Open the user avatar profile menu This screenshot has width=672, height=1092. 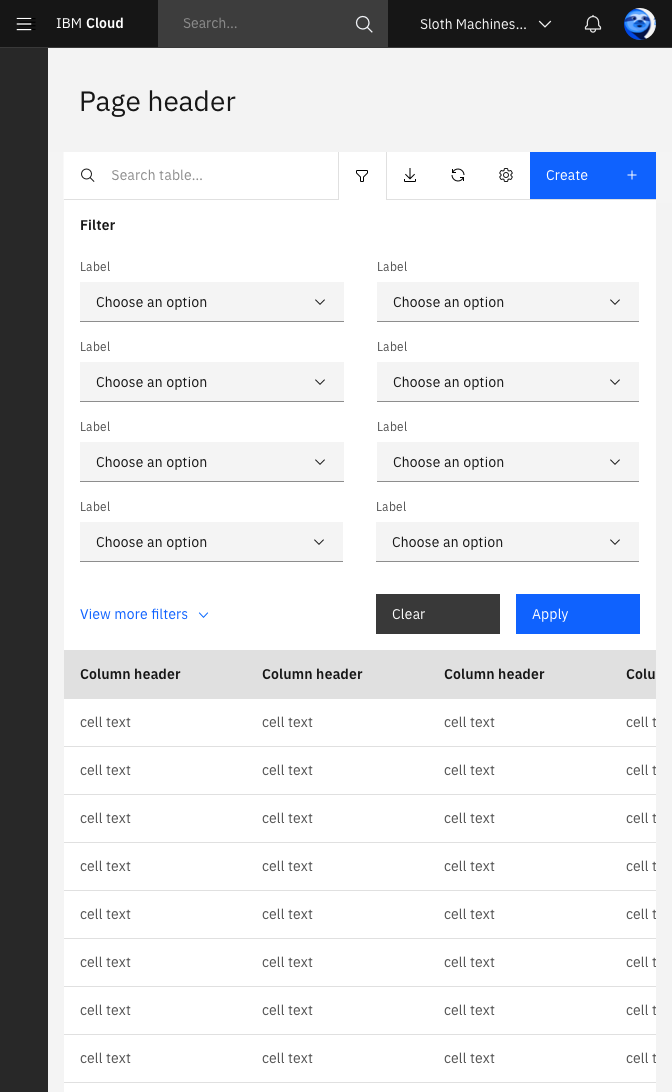[x=639, y=24]
